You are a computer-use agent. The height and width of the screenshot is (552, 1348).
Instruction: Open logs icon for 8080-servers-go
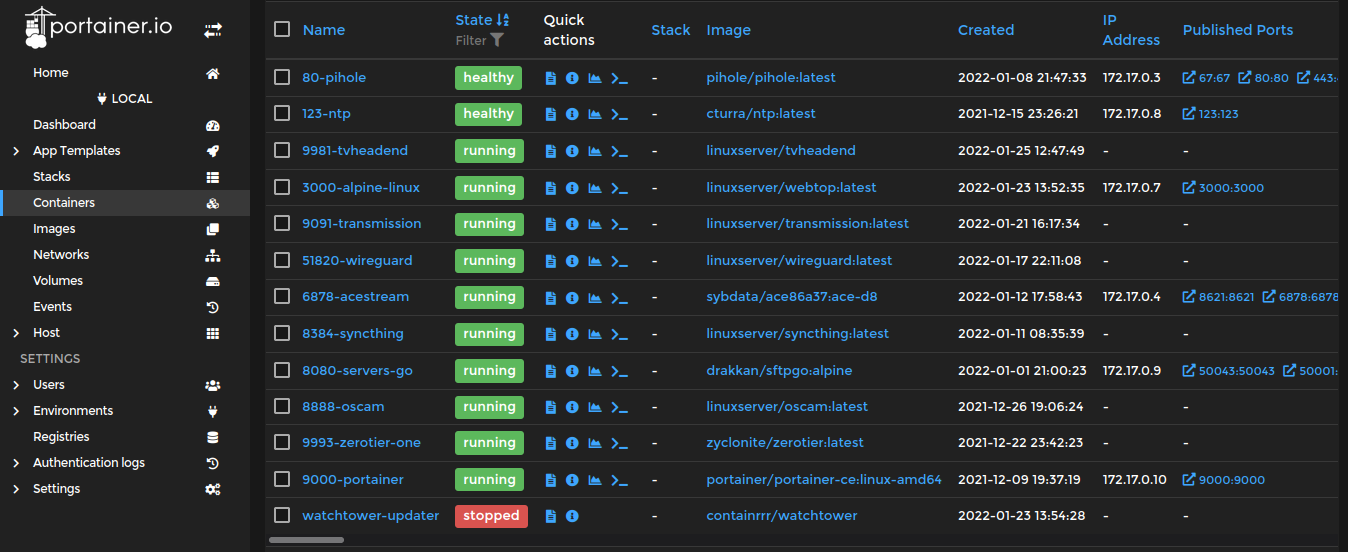550,371
